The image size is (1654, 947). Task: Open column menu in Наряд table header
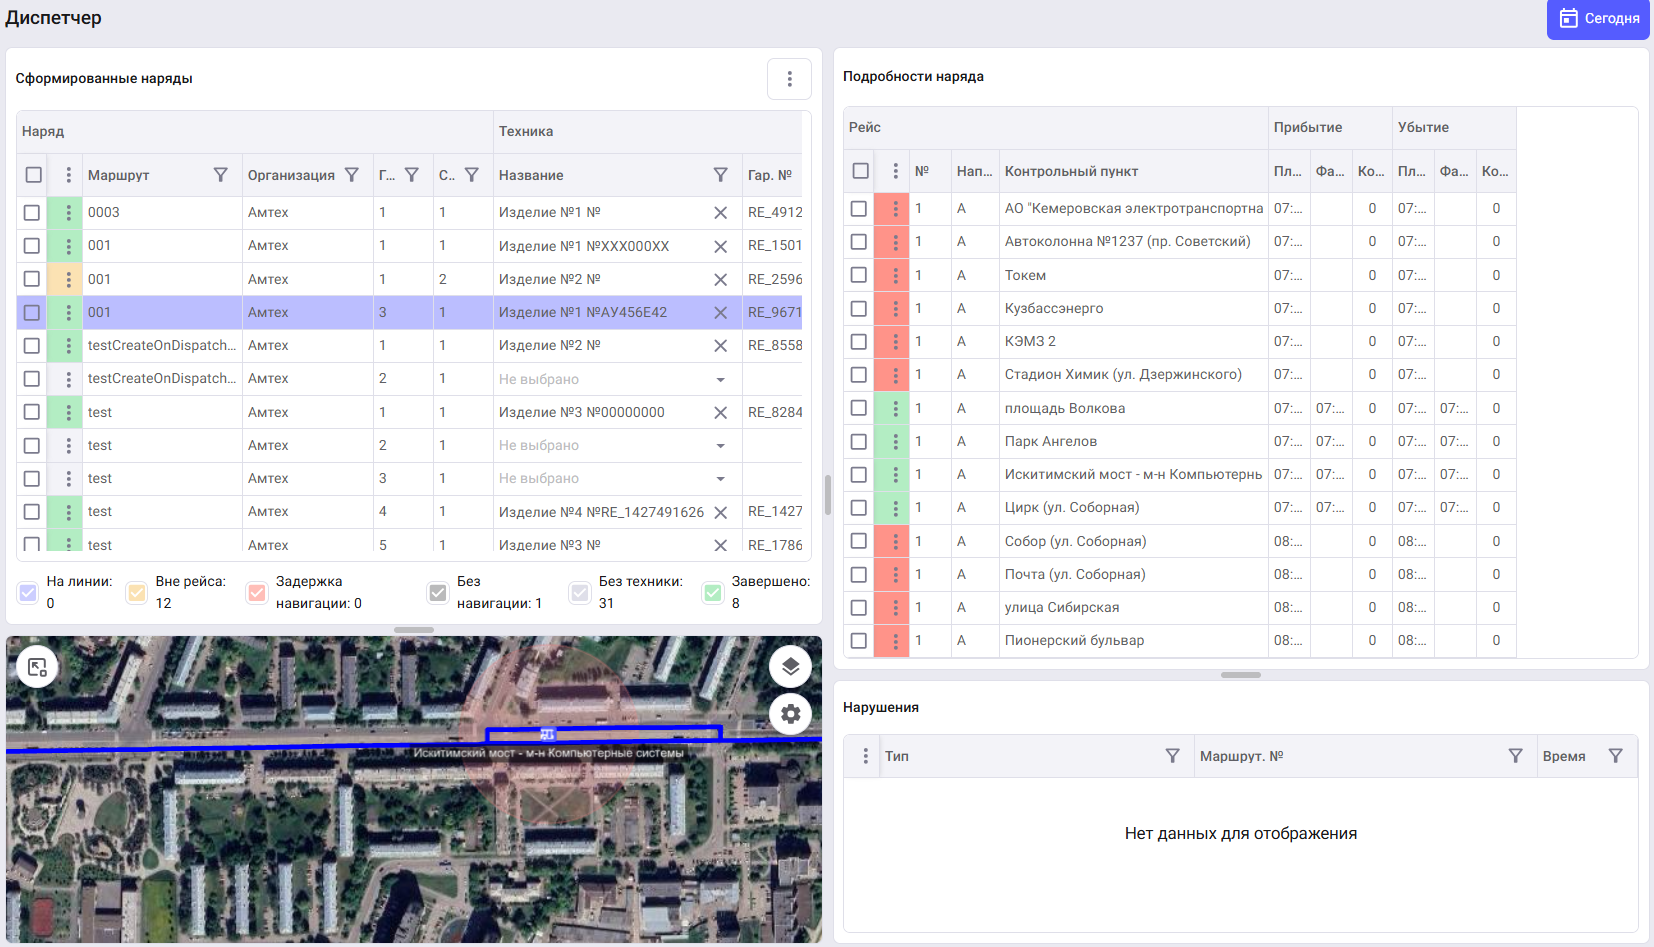(68, 175)
